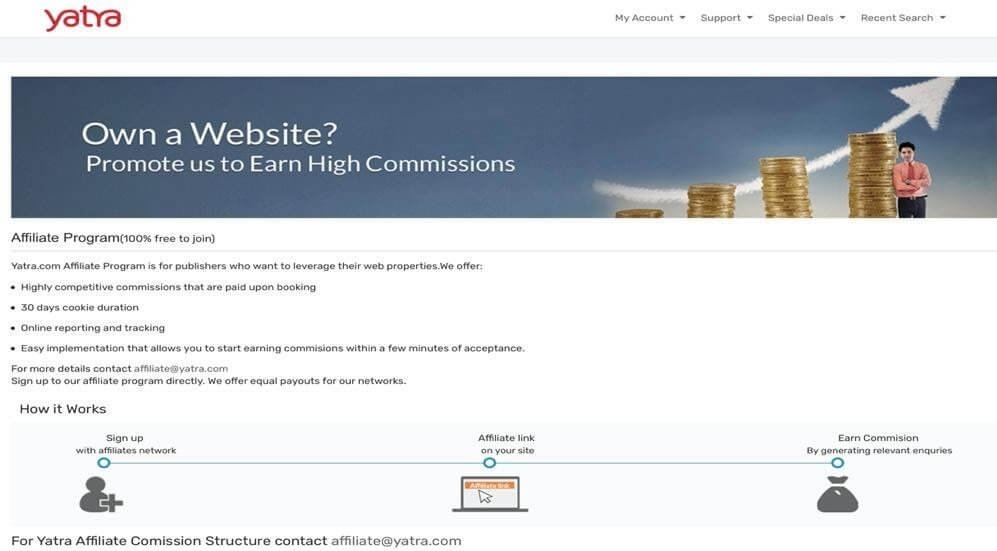Expand the Special Deals dropdown arrow

pos(842,18)
